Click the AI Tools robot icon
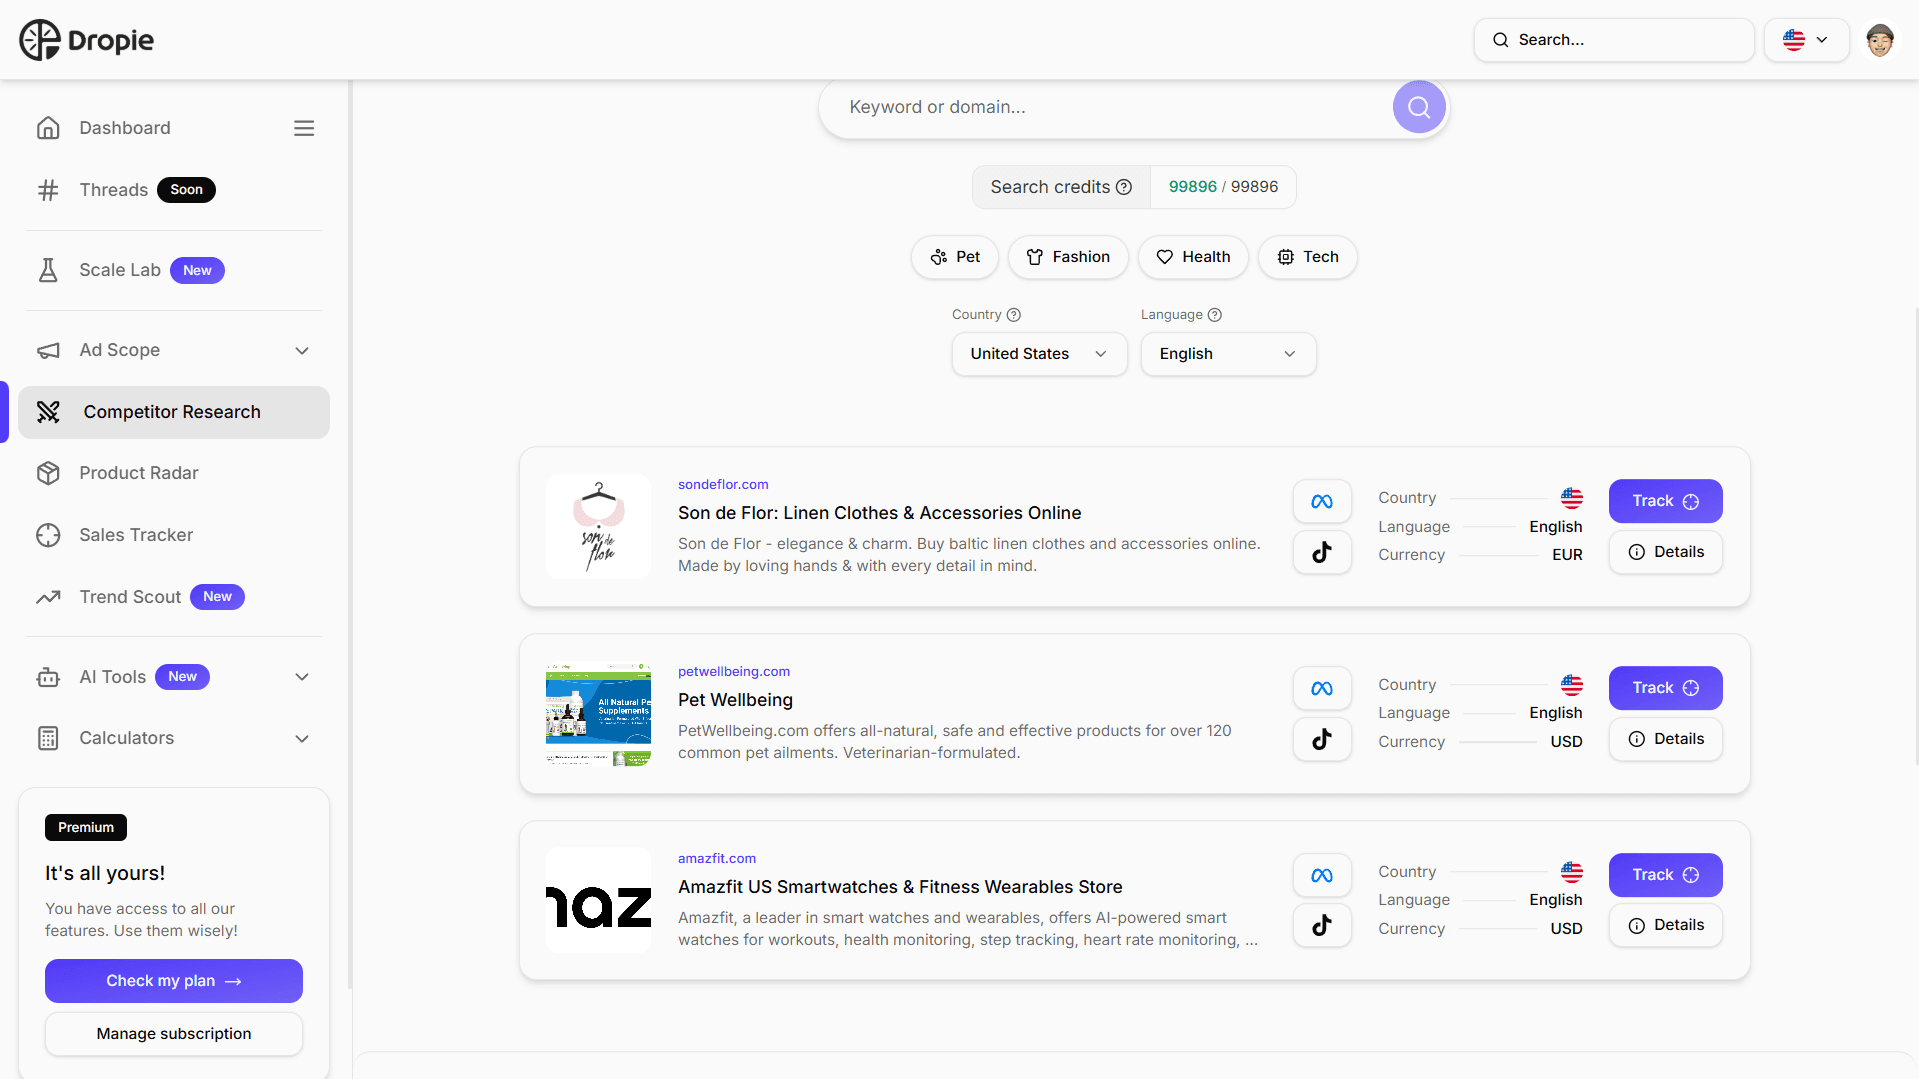 click(48, 677)
